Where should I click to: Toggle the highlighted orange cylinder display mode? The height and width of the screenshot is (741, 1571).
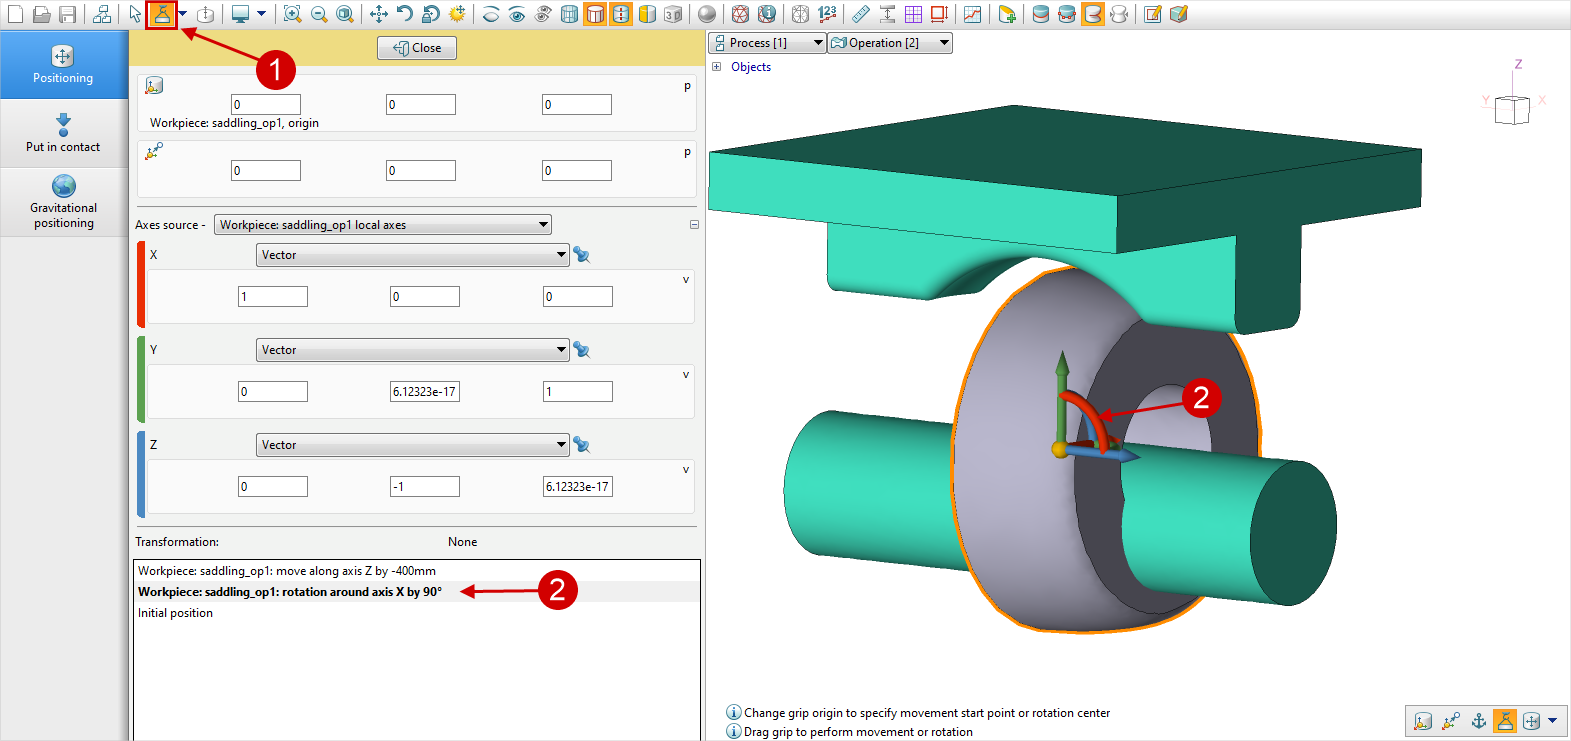point(595,14)
